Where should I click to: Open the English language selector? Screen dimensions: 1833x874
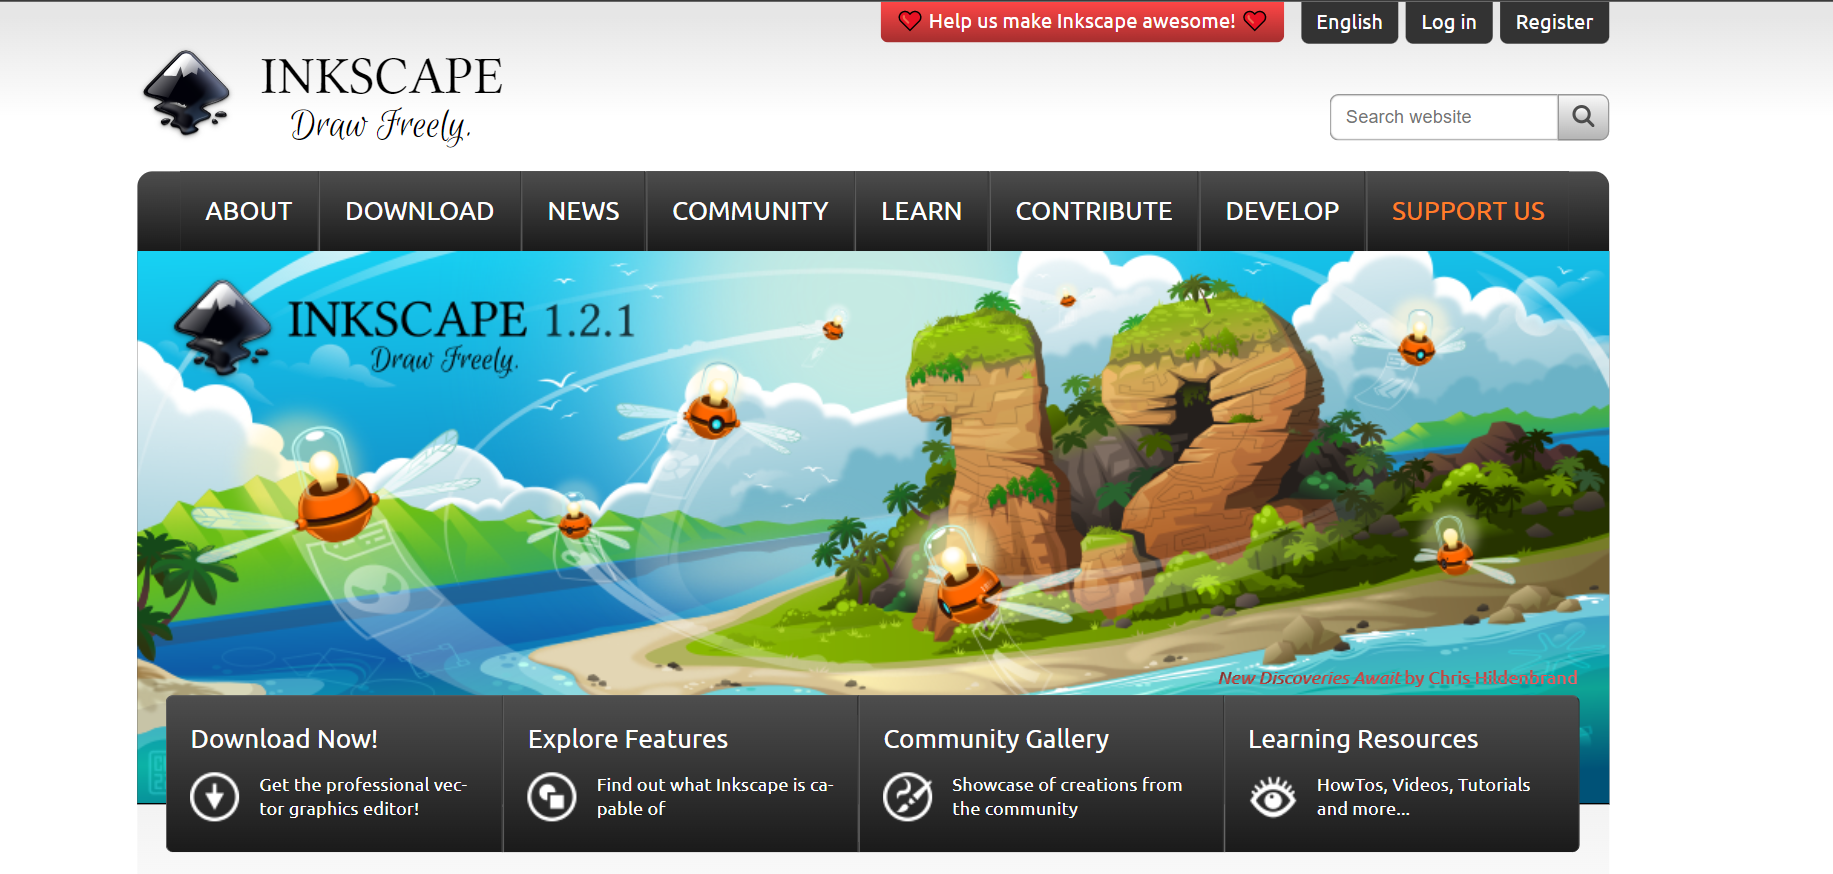pyautogui.click(x=1349, y=22)
